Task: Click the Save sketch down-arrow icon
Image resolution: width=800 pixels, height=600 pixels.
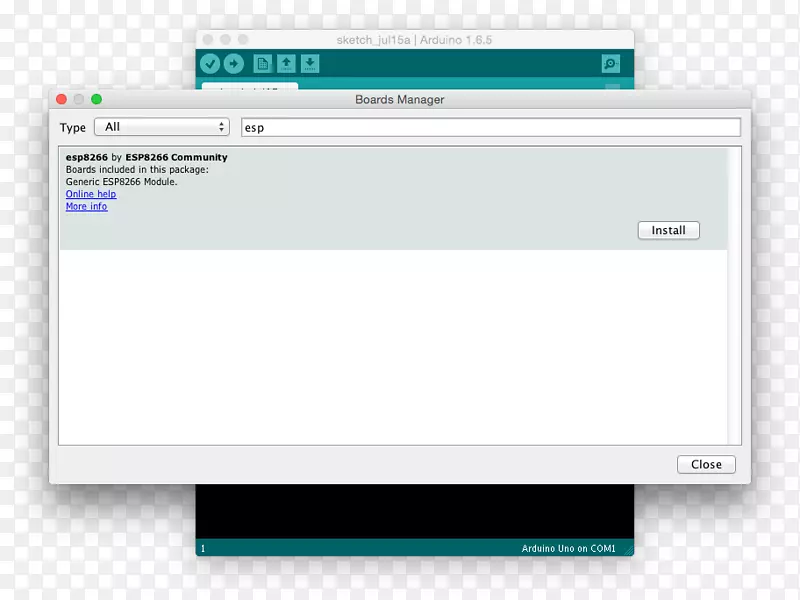Action: (x=310, y=64)
